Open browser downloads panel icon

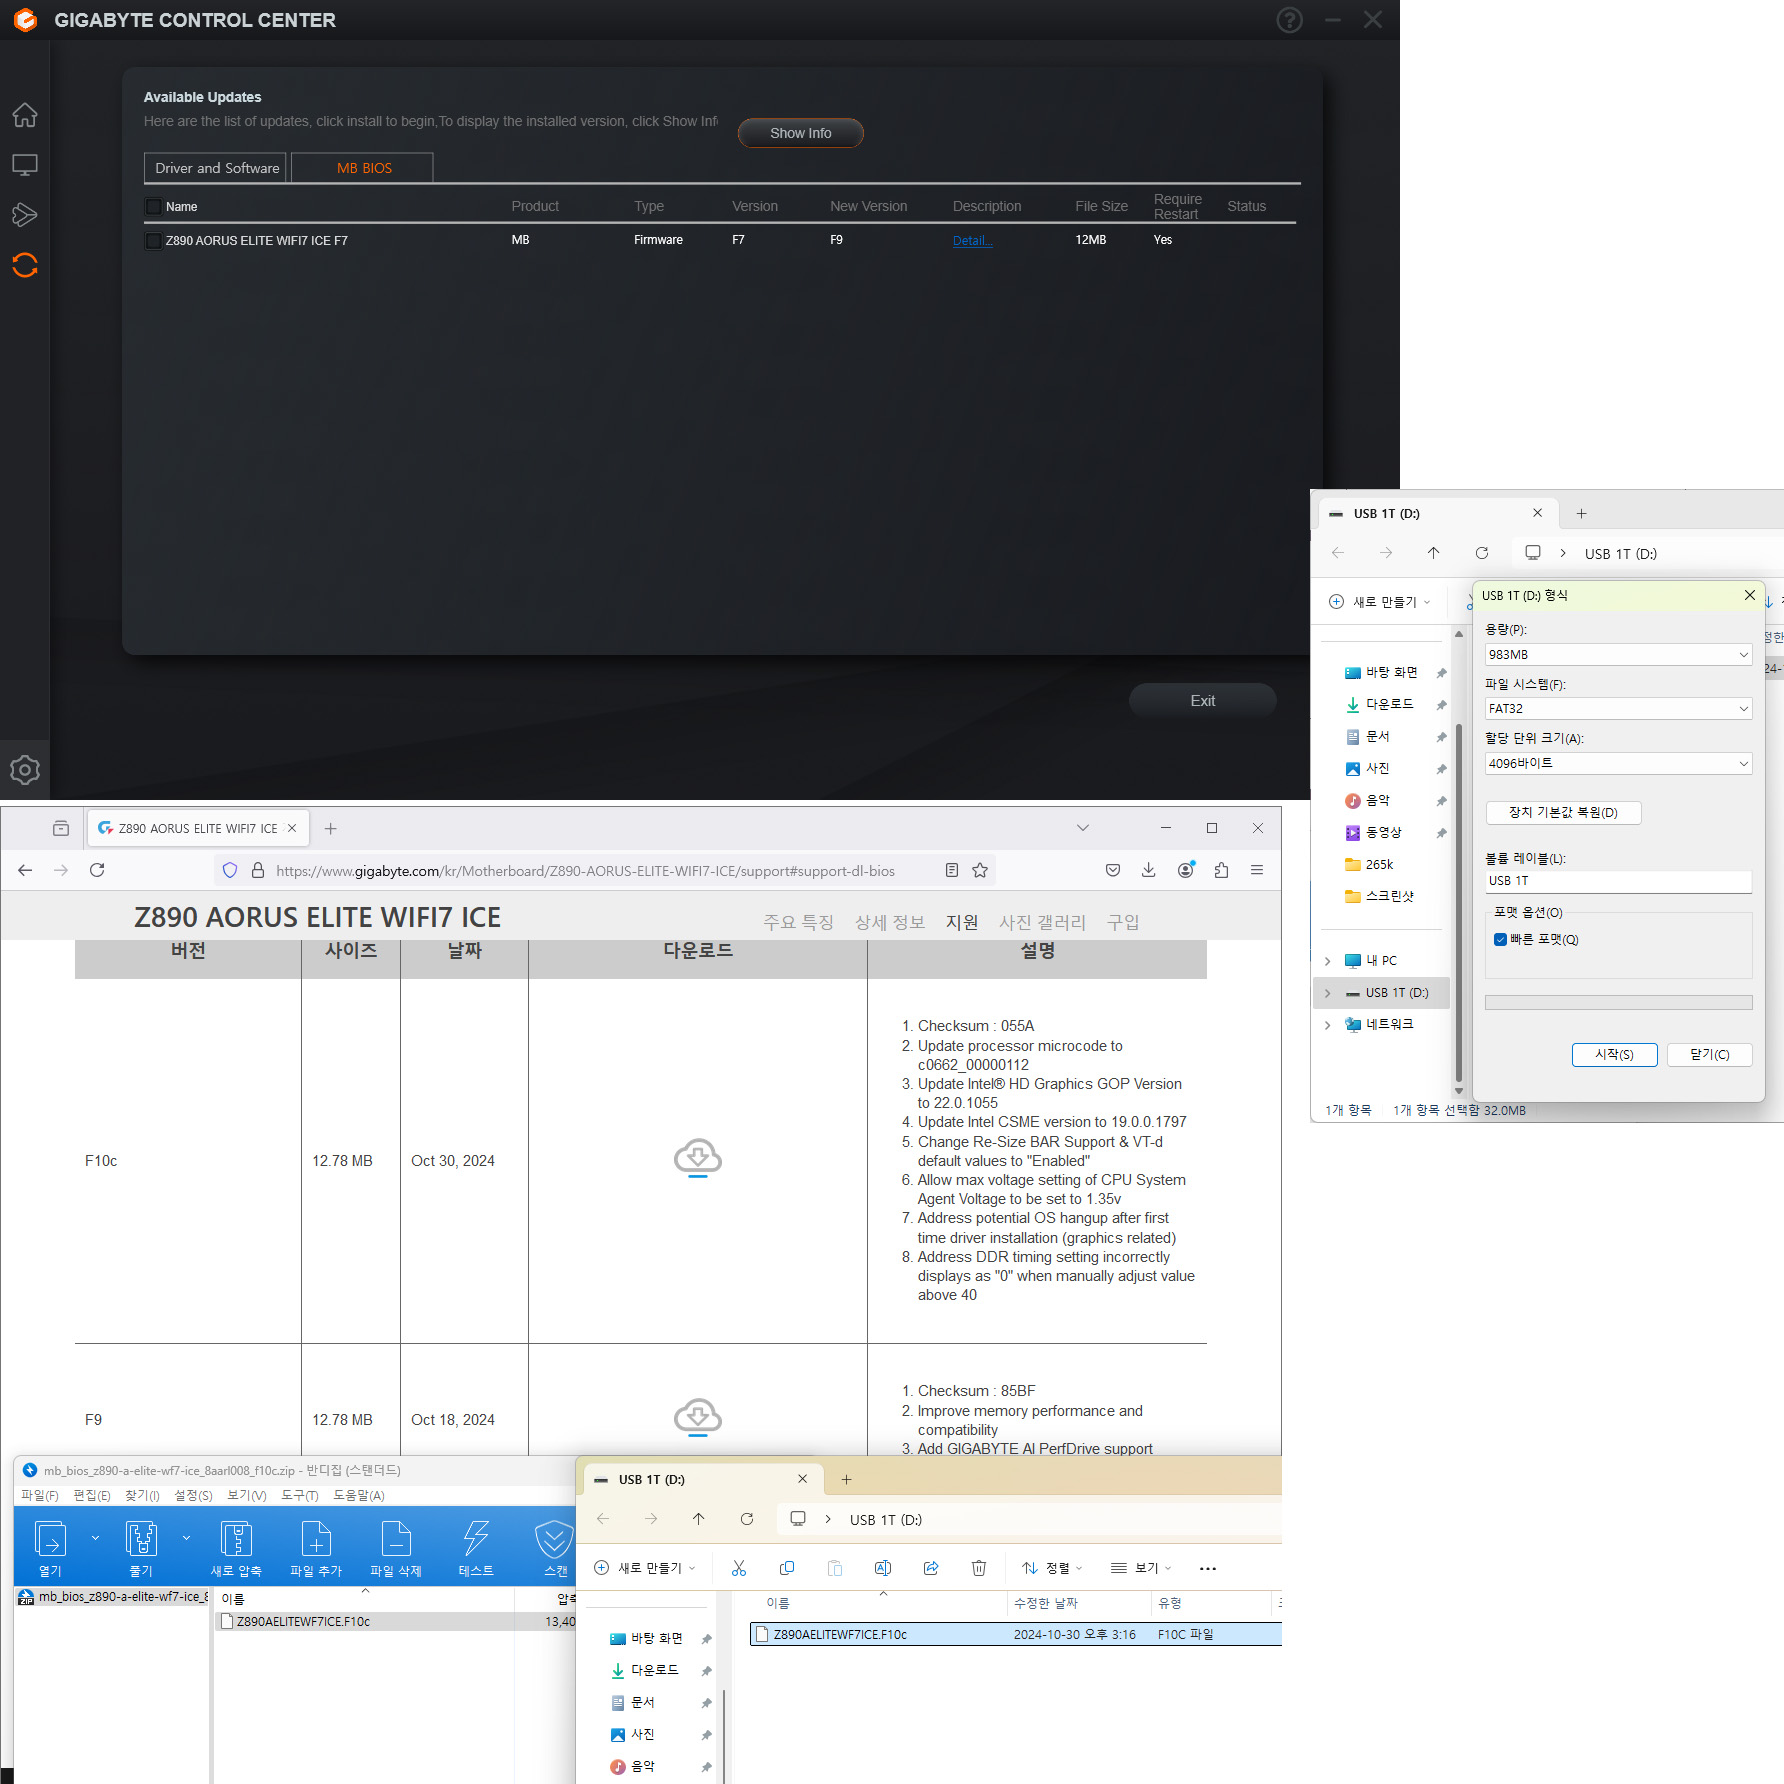[x=1149, y=870]
